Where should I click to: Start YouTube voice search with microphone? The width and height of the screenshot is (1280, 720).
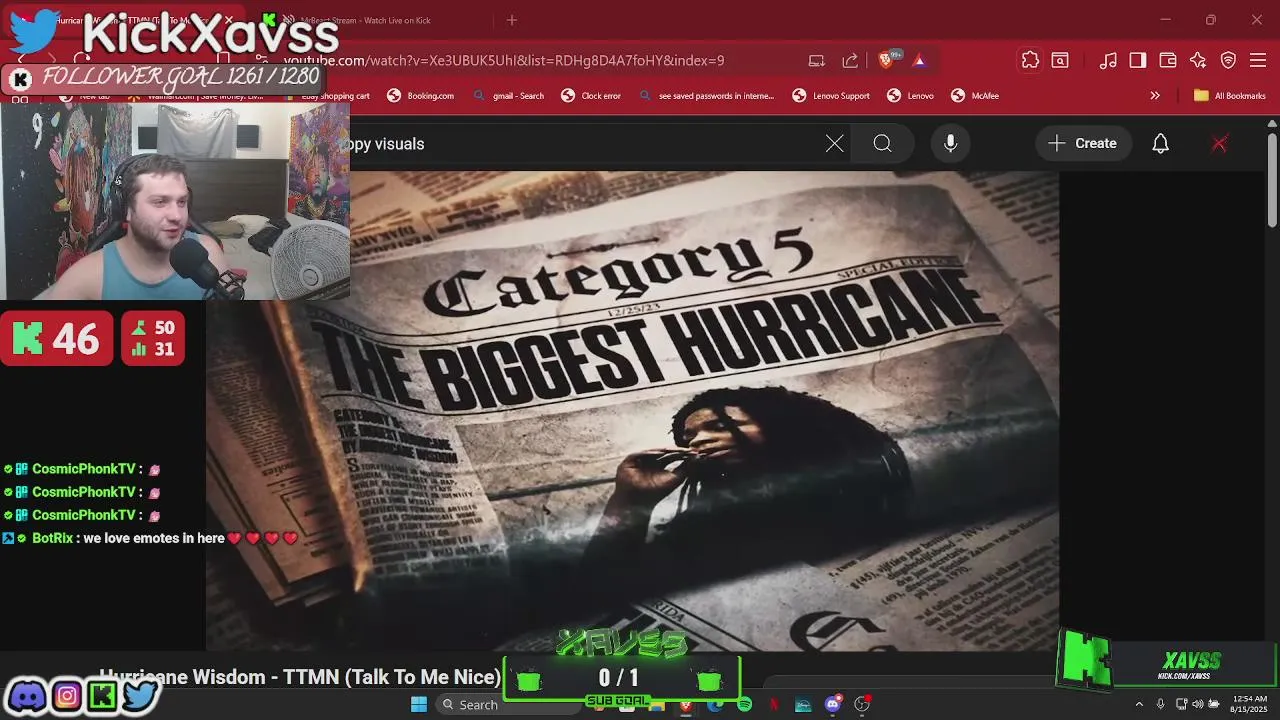(x=950, y=144)
